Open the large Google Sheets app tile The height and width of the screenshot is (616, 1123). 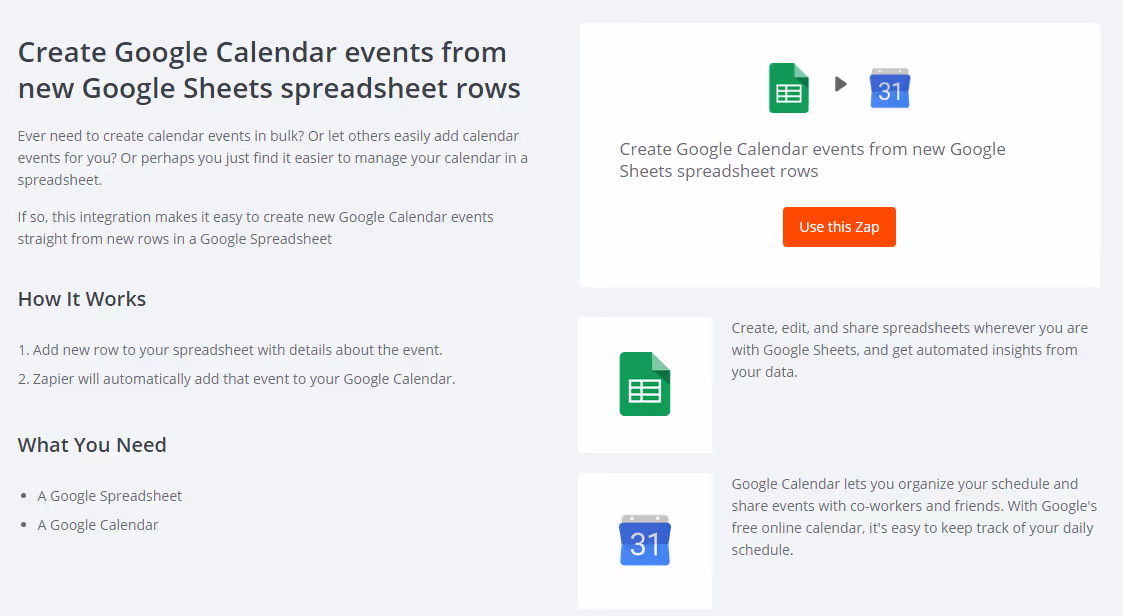tap(645, 385)
